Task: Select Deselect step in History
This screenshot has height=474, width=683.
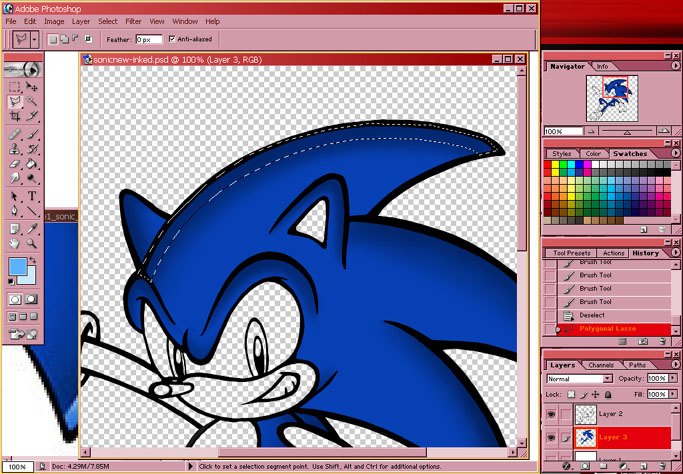Action: pyautogui.click(x=615, y=315)
